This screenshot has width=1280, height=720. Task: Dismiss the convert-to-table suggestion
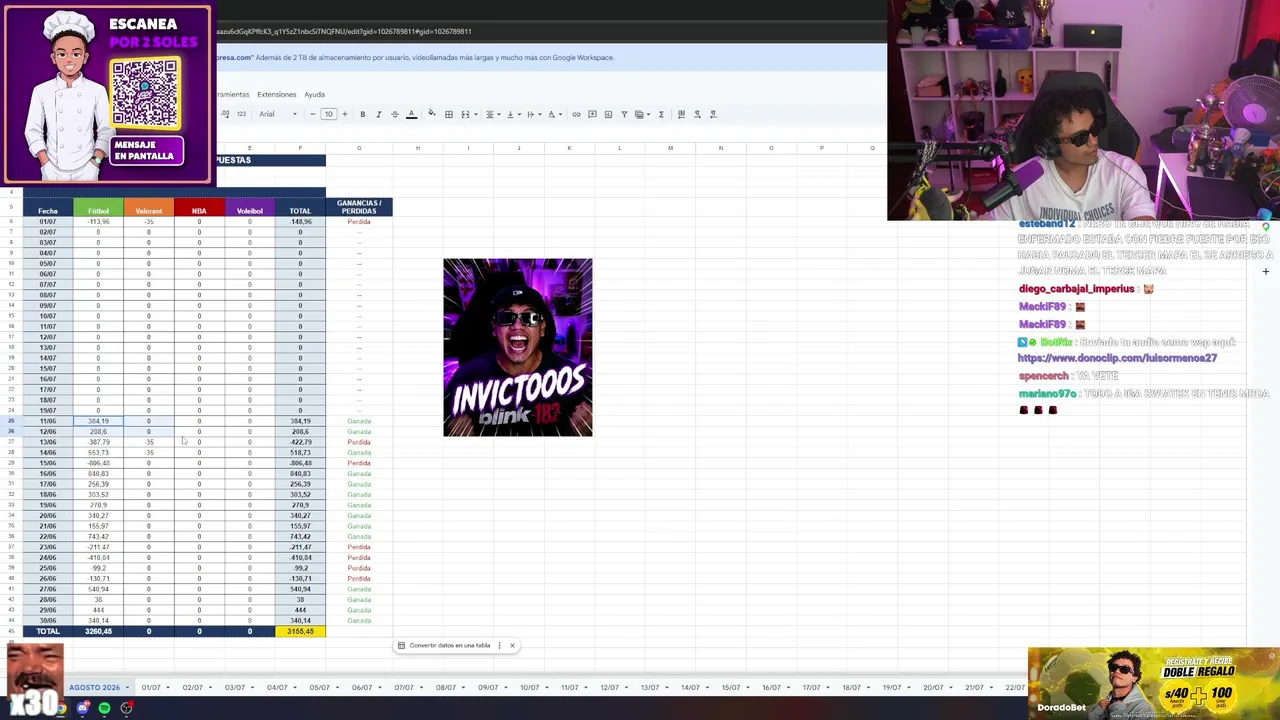(x=512, y=646)
